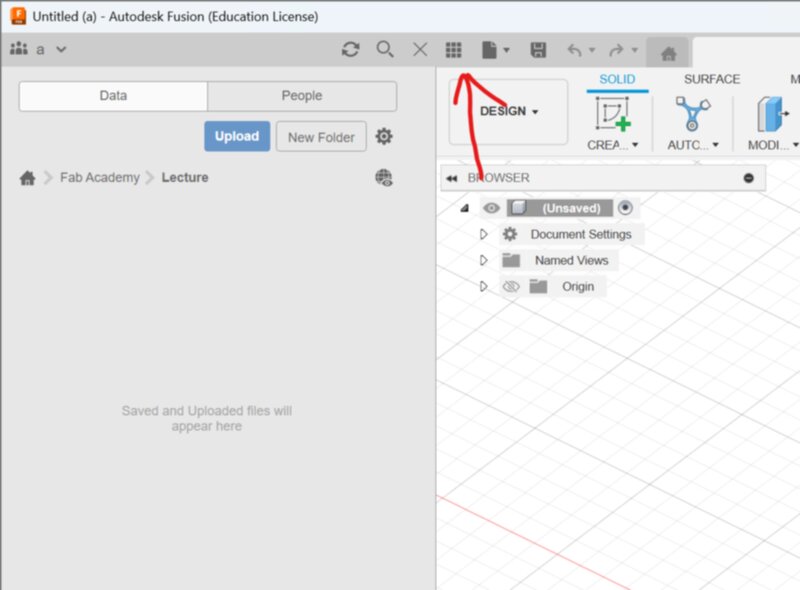Open the team switcher dropdown next to 'a'
The image size is (800, 590).
tap(61, 50)
